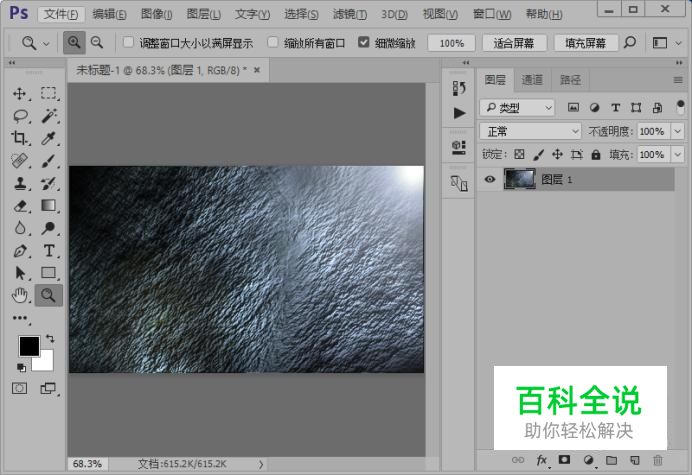Turn layer filtering switch on or off
Viewport: 692px width, 475px height.
coord(680,107)
